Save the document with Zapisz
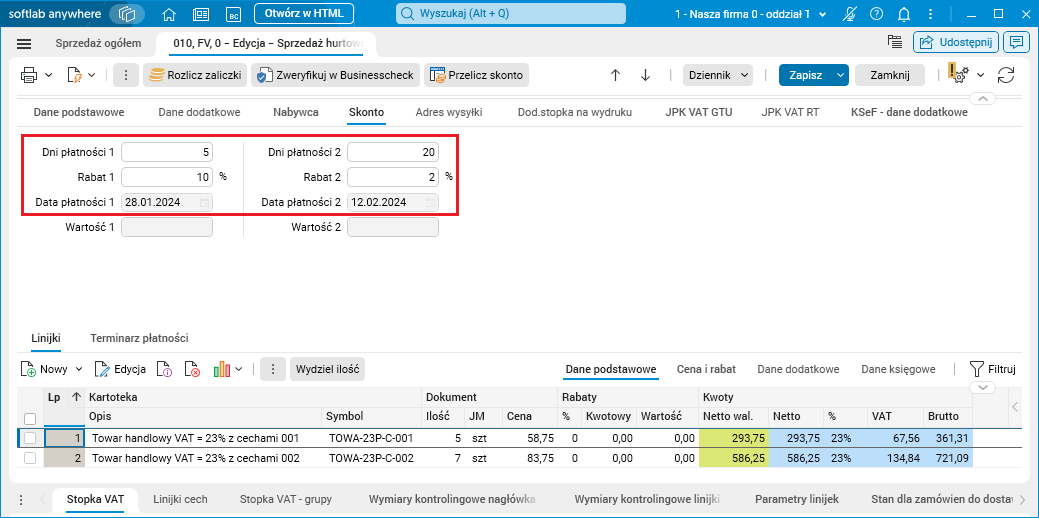Image resolution: width=1039 pixels, height=518 pixels. (806, 76)
